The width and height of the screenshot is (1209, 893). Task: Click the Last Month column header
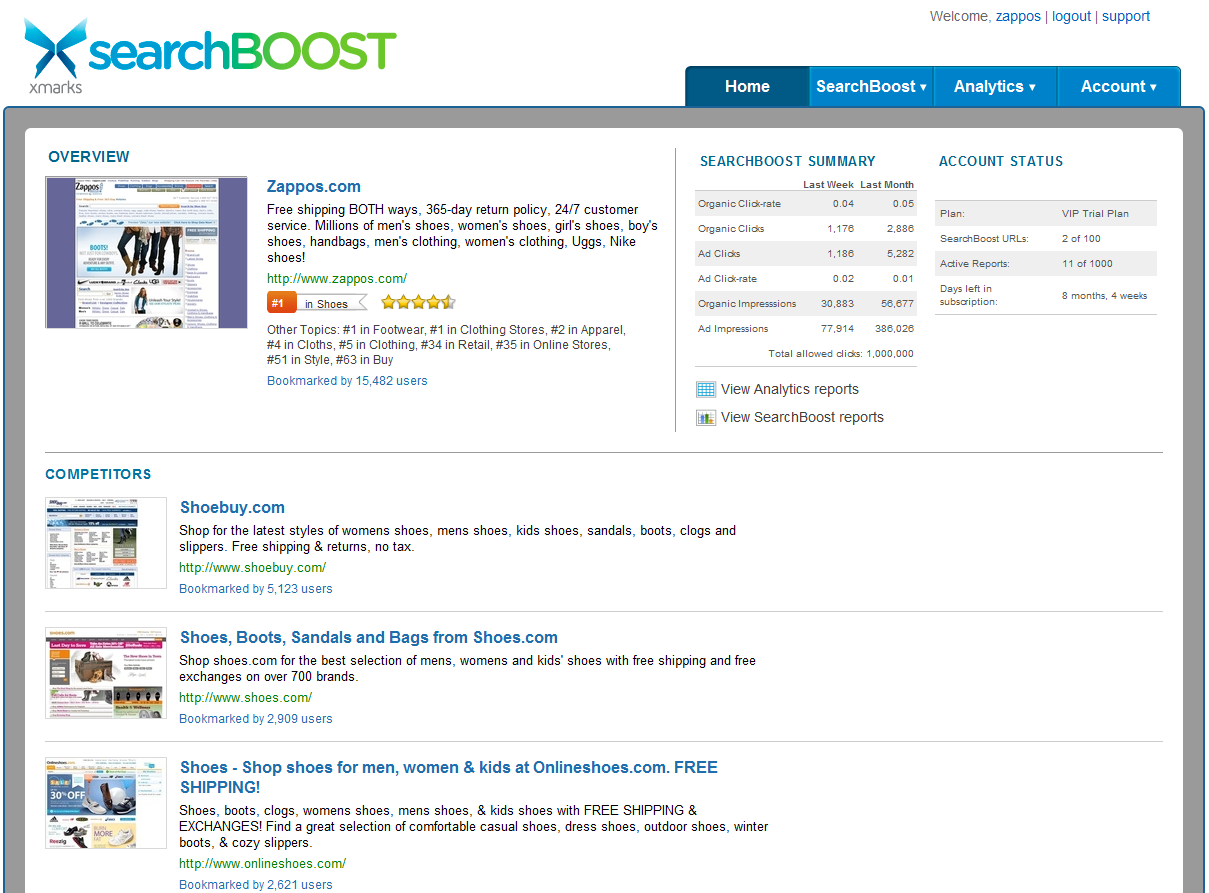[887, 185]
